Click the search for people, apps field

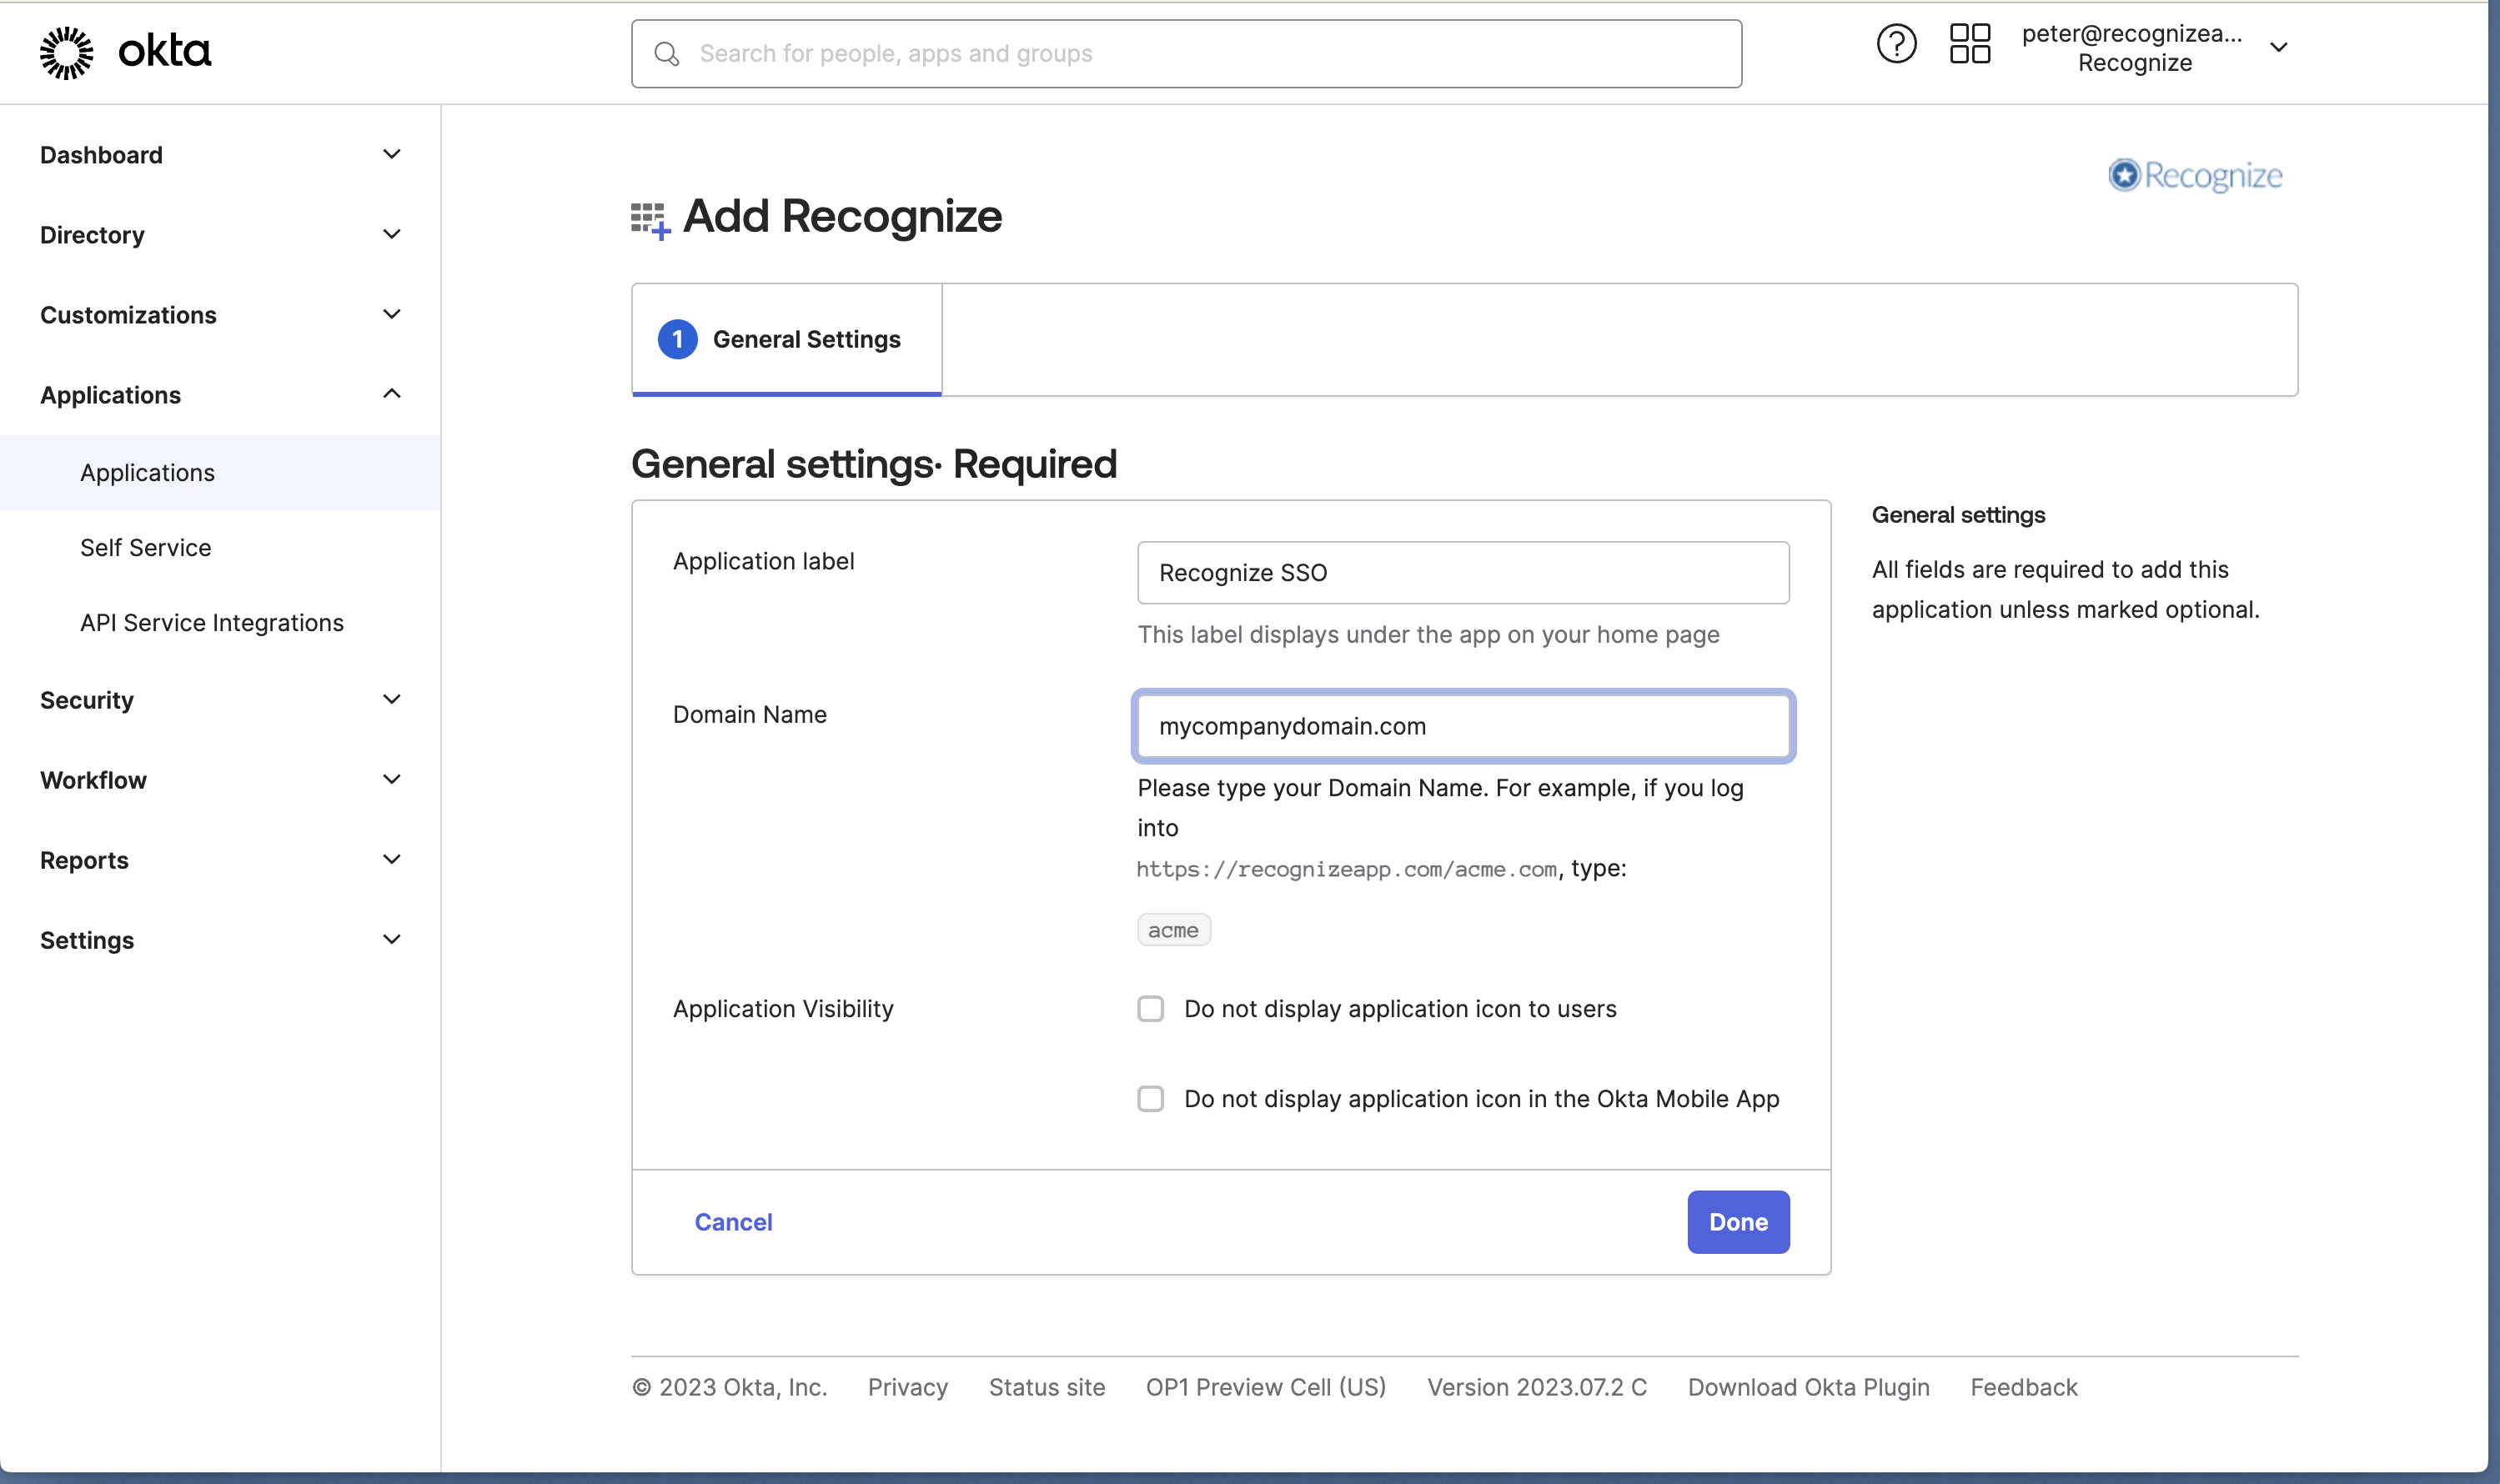(1186, 54)
